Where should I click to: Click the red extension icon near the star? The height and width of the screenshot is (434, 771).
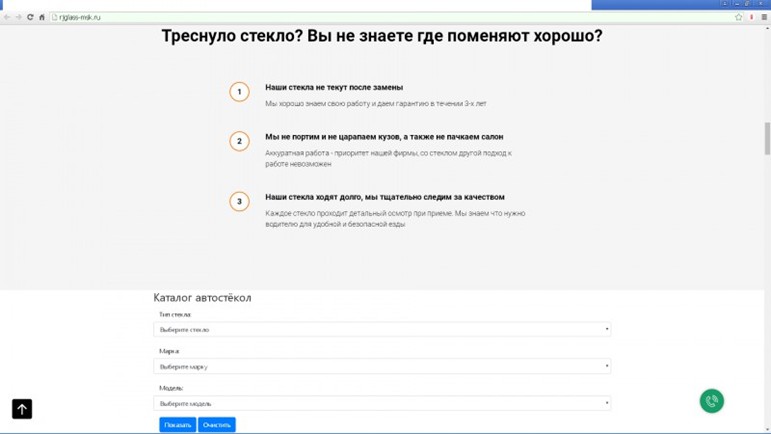751,17
